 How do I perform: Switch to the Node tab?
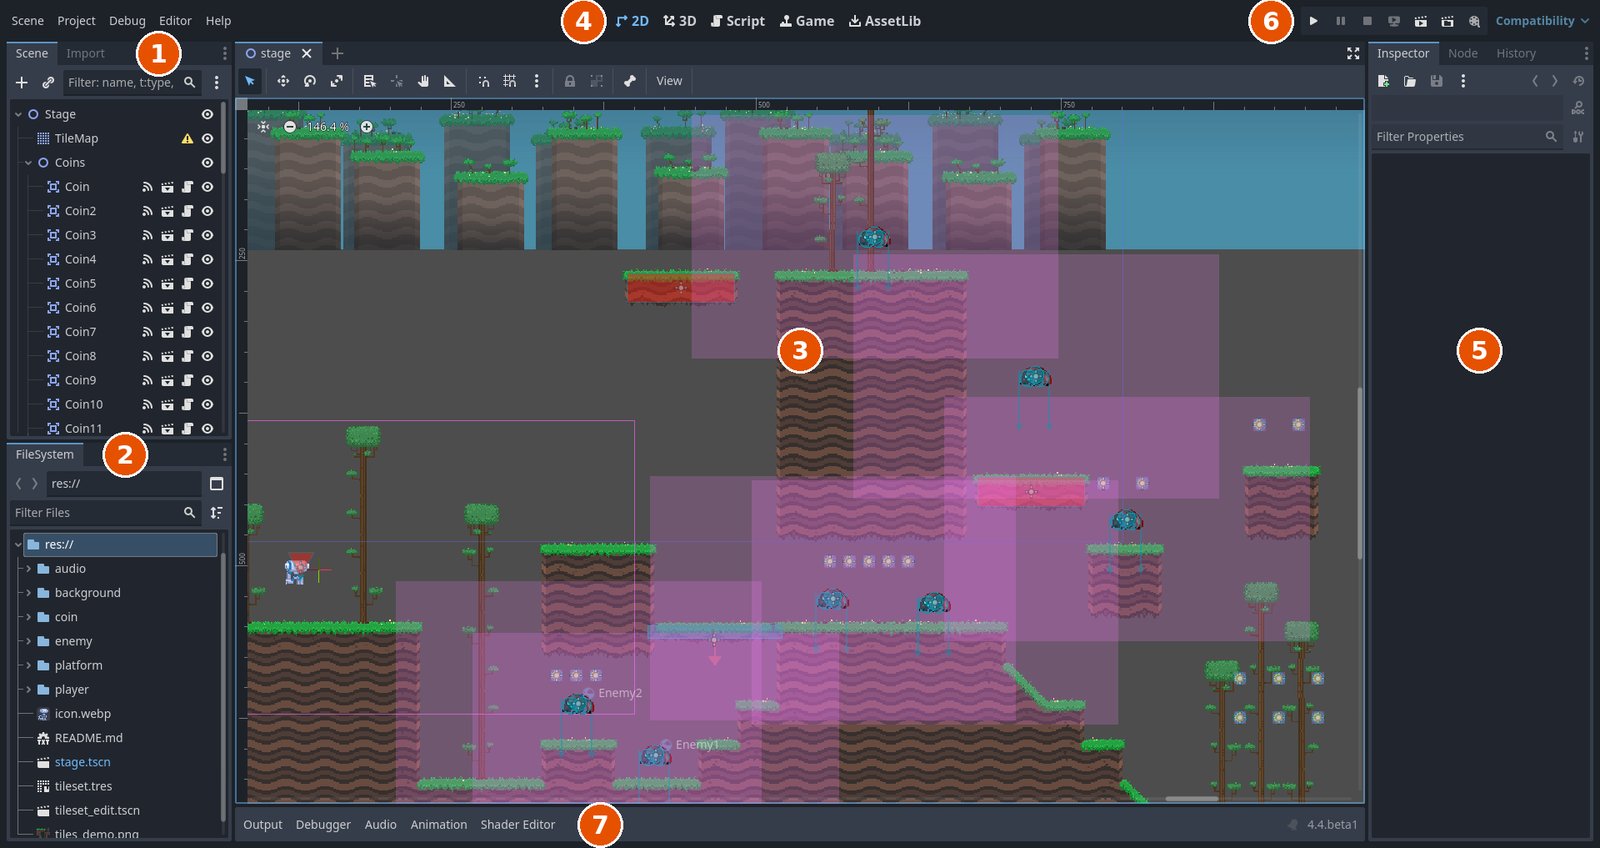[1462, 53]
